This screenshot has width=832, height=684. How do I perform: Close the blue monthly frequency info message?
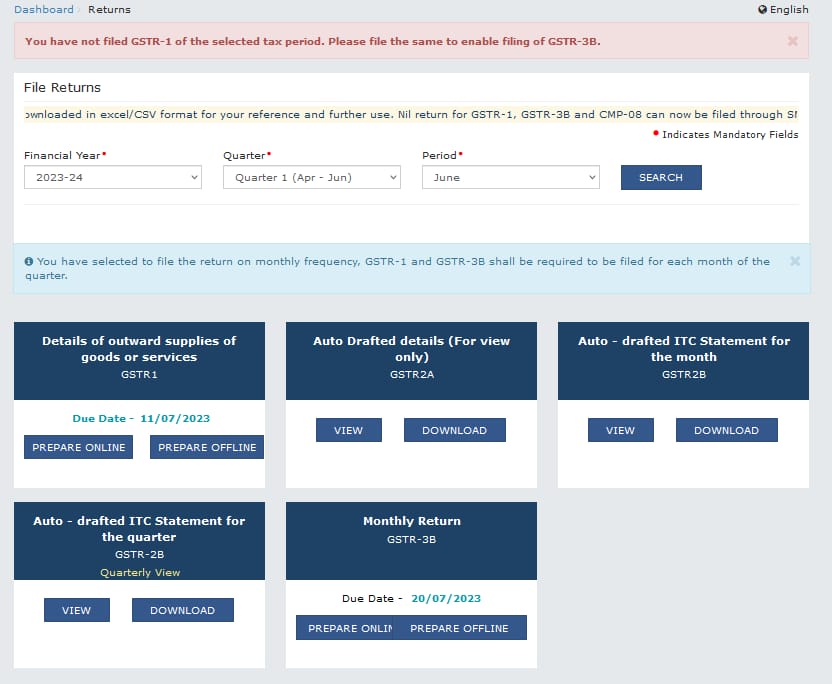795,261
